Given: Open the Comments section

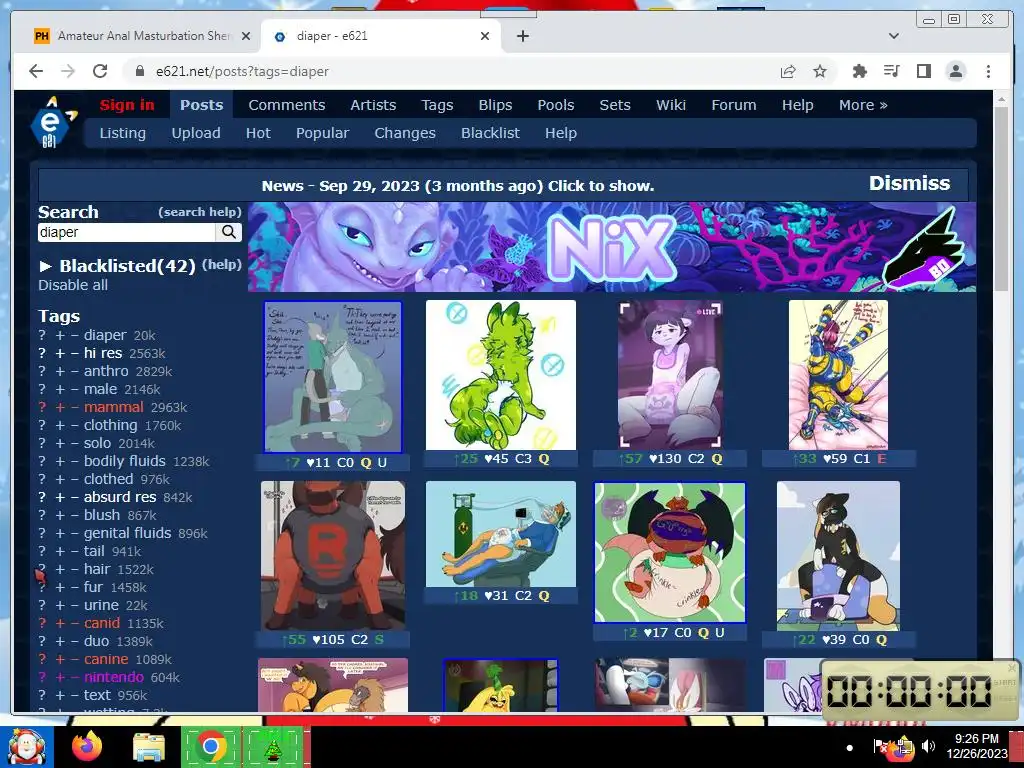Looking at the screenshot, I should point(287,105).
